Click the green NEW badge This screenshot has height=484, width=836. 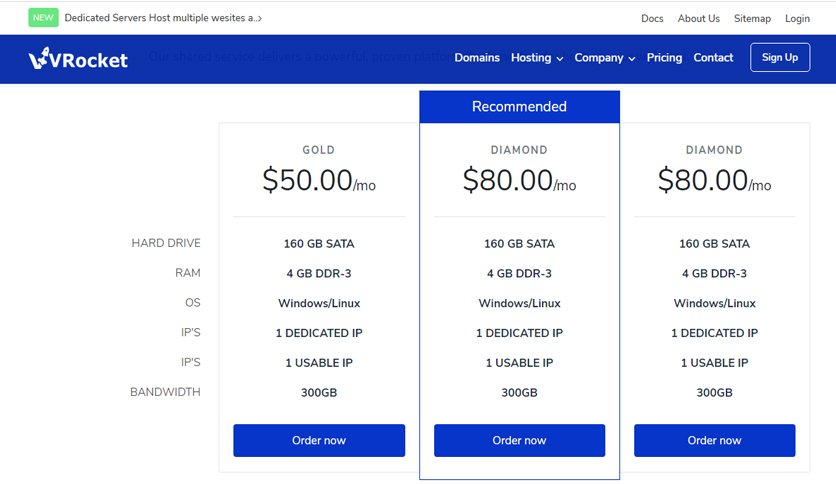43,18
